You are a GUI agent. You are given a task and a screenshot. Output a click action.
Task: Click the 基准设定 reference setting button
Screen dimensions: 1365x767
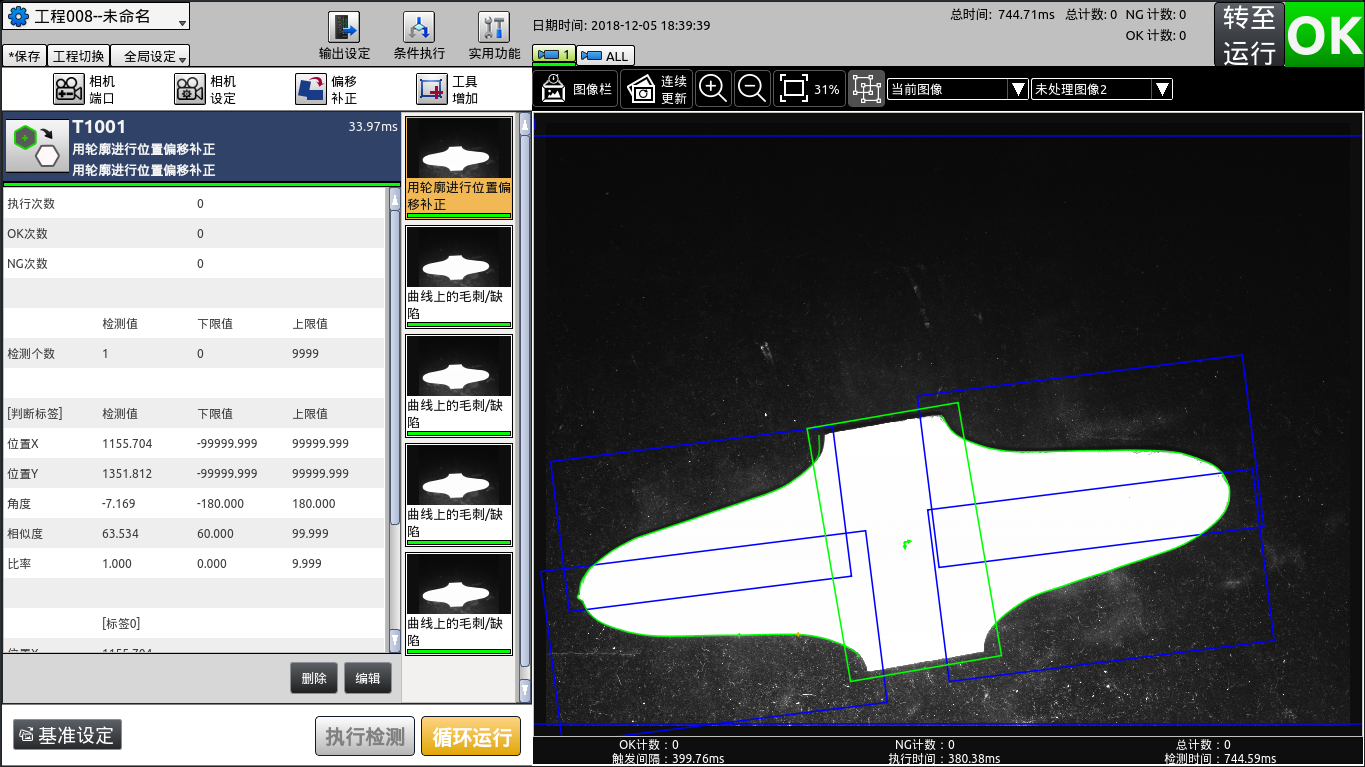pyautogui.click(x=68, y=735)
